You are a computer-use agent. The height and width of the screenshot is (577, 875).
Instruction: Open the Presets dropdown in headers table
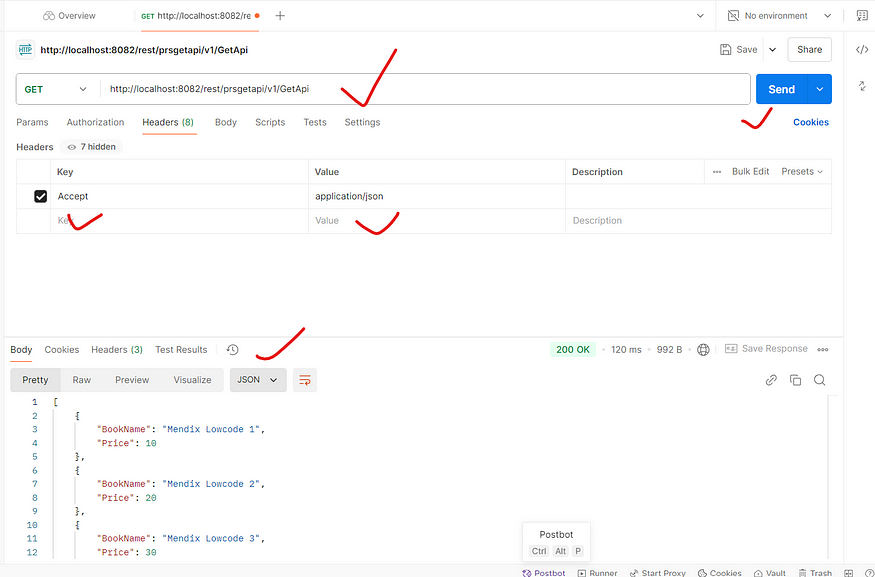(x=802, y=172)
